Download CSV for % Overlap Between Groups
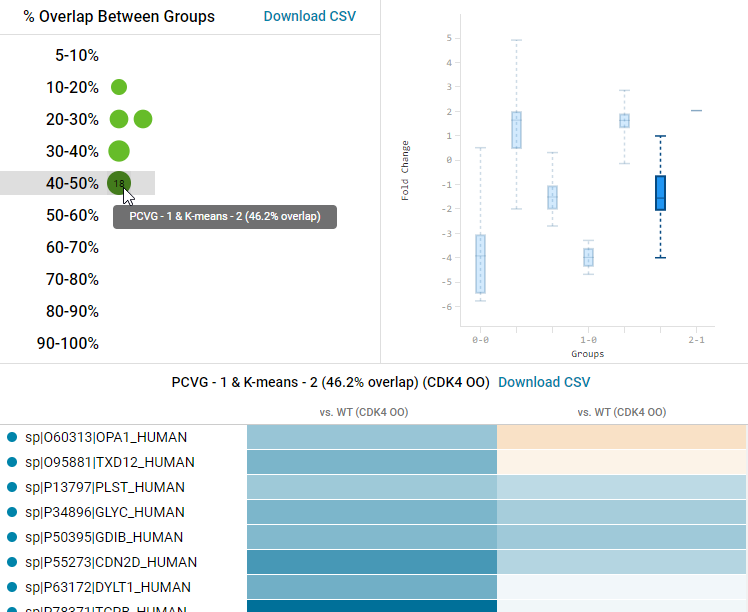748x612 pixels. coord(309,16)
